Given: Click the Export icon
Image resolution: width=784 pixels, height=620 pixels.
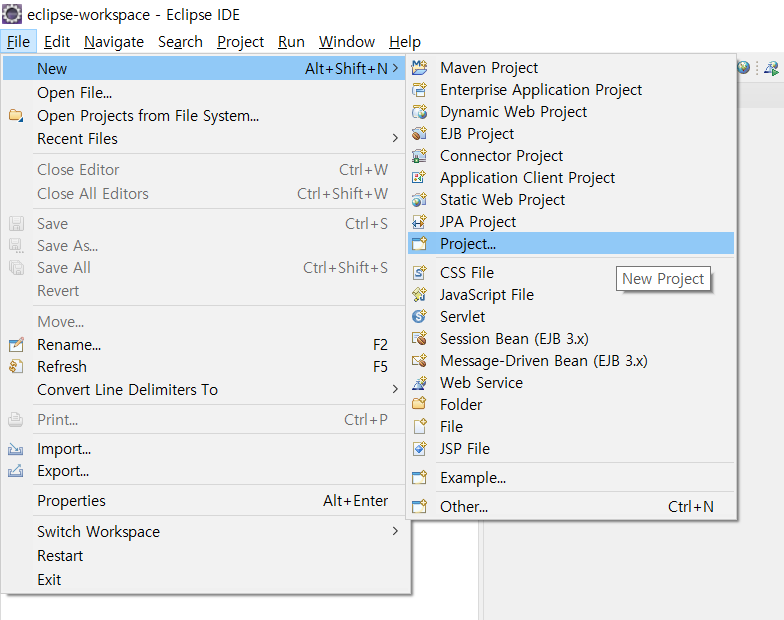Looking at the screenshot, I should tap(16, 471).
